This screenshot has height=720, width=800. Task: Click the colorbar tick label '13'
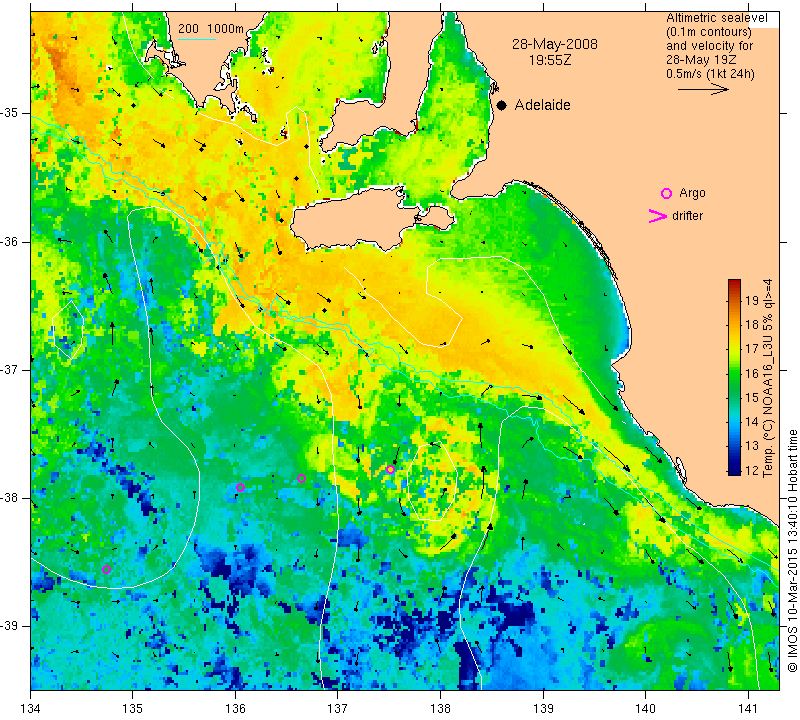(x=752, y=446)
